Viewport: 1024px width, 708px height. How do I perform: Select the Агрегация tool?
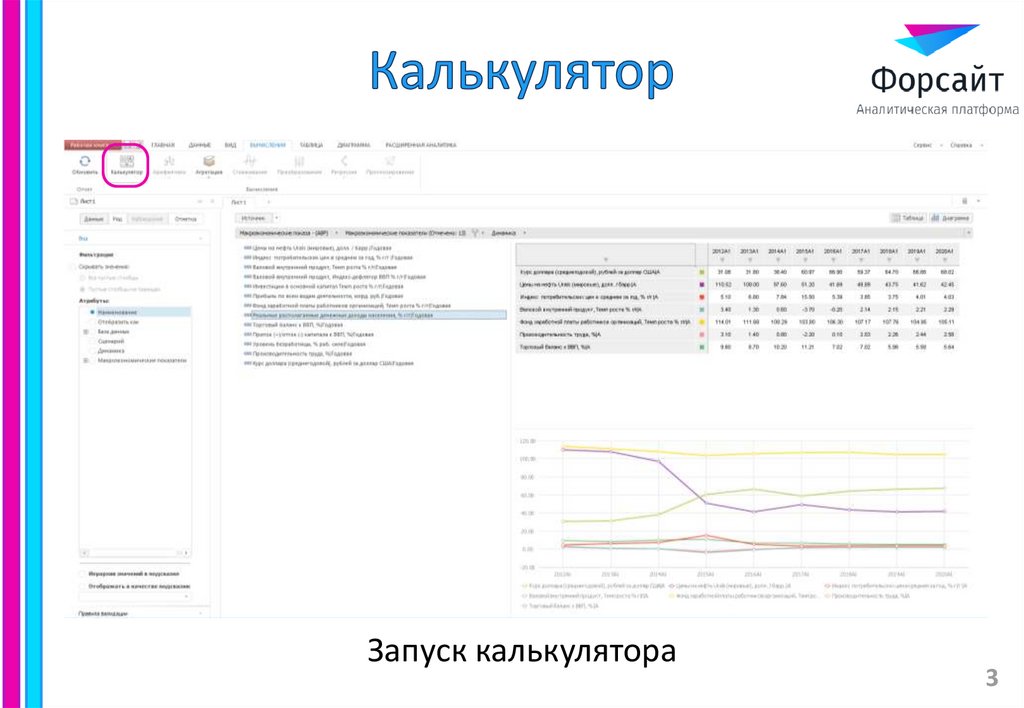pos(208,163)
